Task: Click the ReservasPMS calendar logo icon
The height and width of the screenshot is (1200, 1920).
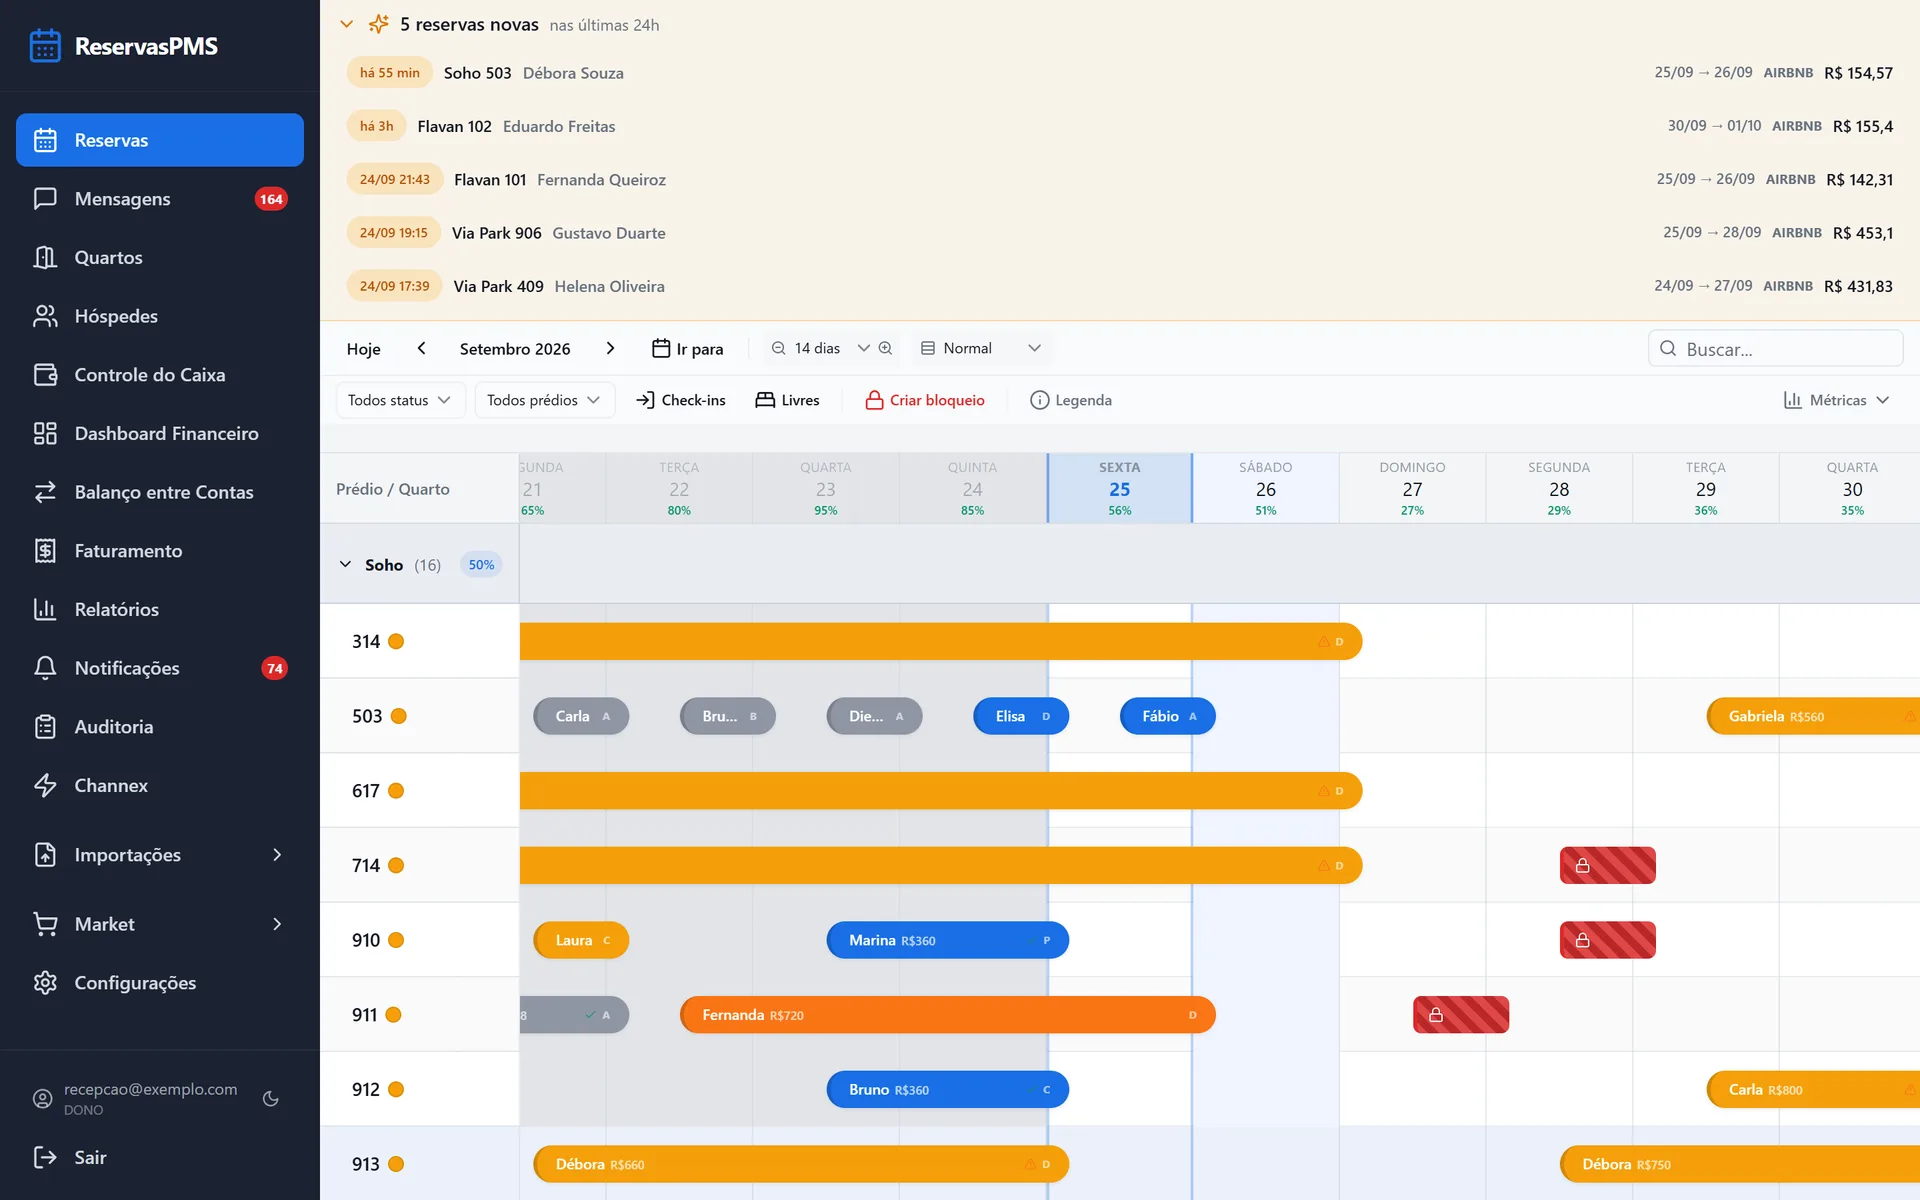Action: click(x=45, y=46)
